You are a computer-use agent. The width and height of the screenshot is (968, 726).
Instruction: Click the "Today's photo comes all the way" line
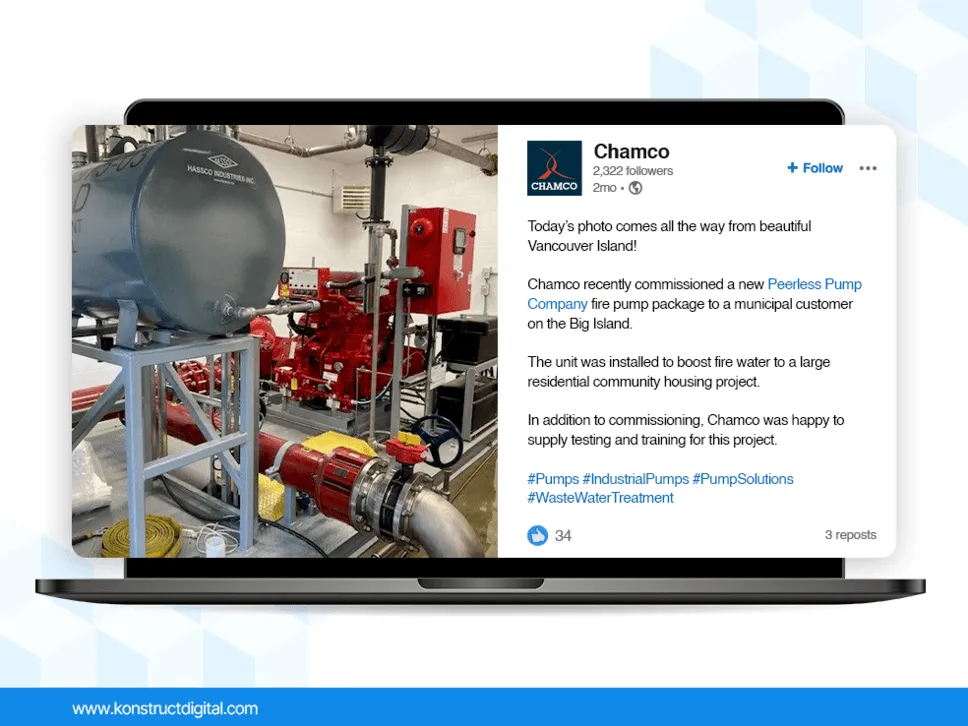[x=669, y=226]
